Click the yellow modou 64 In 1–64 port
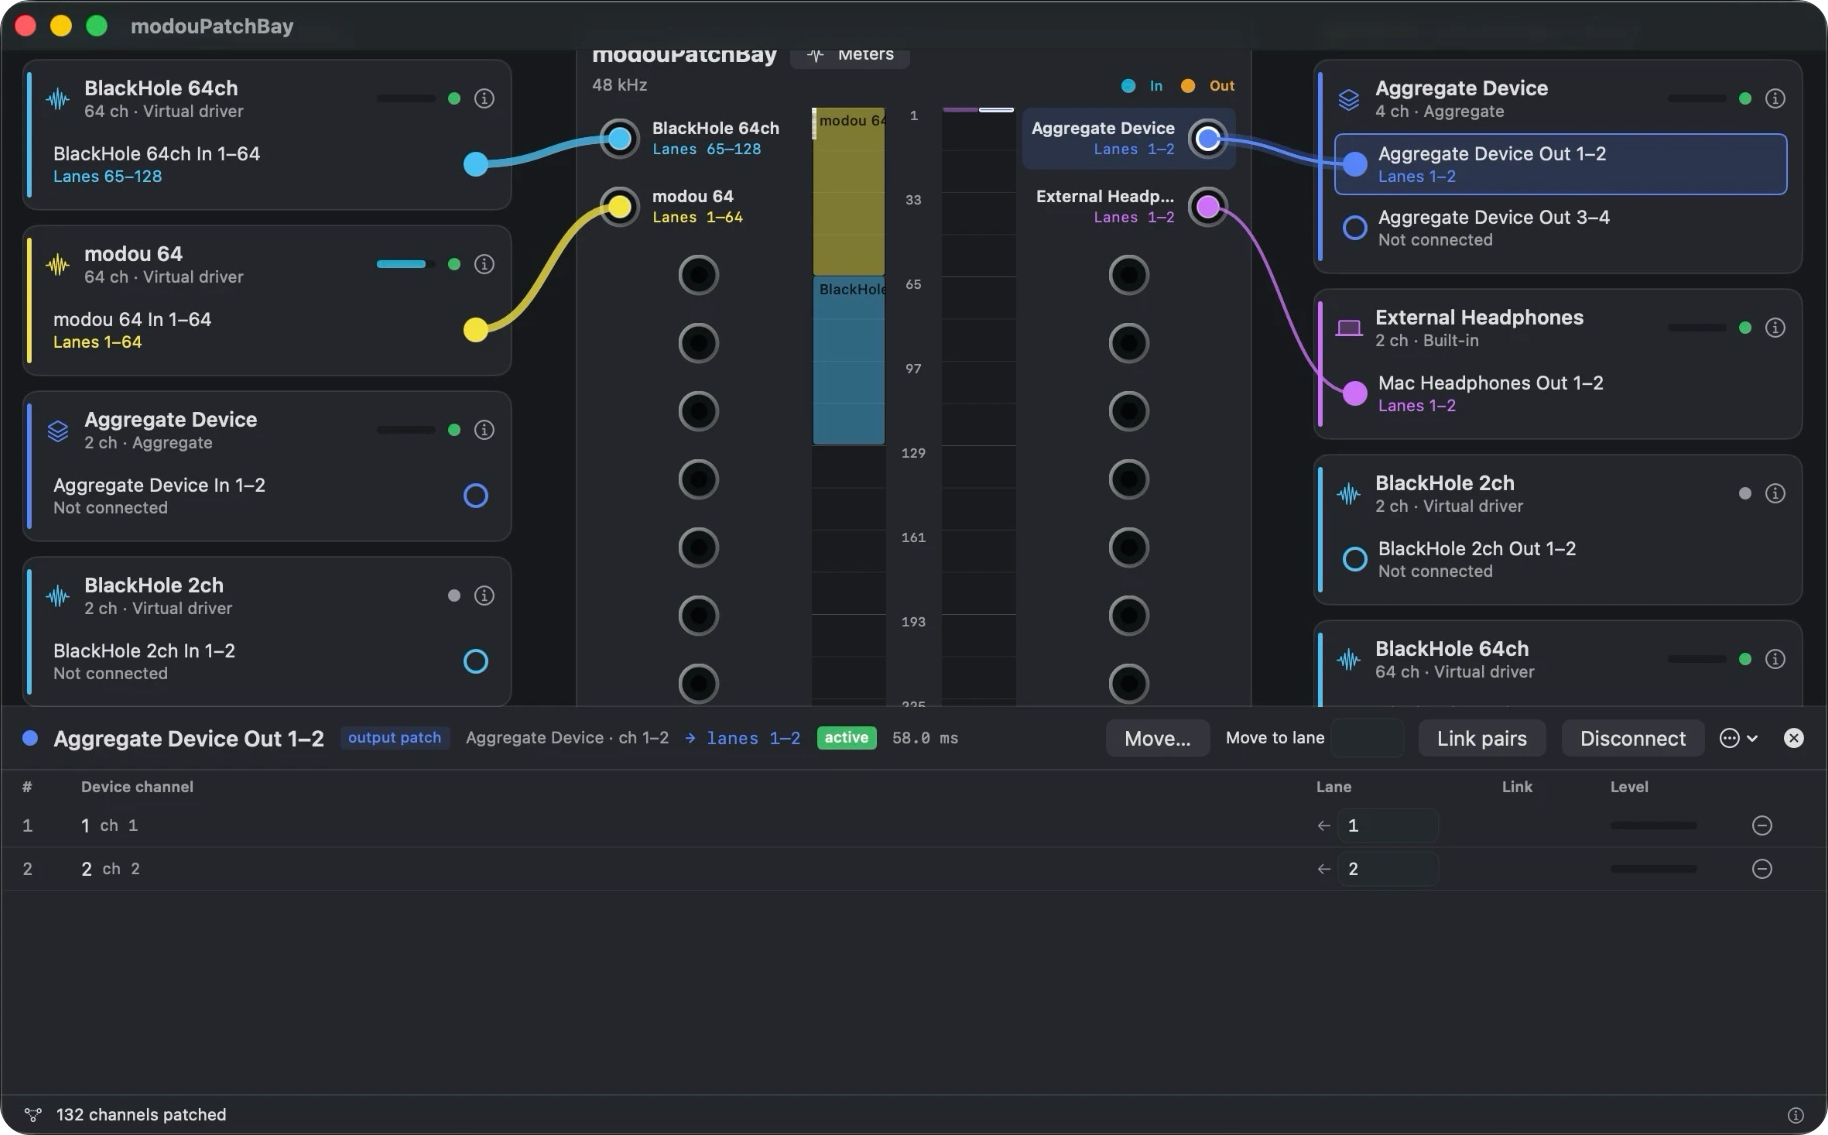Image resolution: width=1828 pixels, height=1135 pixels. tap(476, 330)
